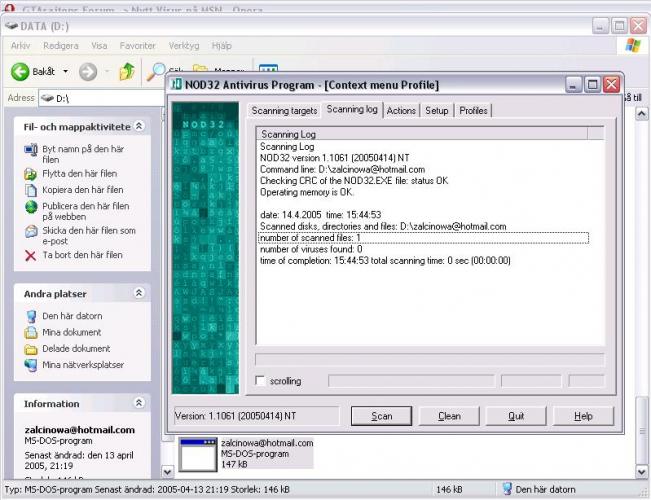651x500 pixels.
Task: Click the Sök magnifying glass icon
Action: click(157, 71)
